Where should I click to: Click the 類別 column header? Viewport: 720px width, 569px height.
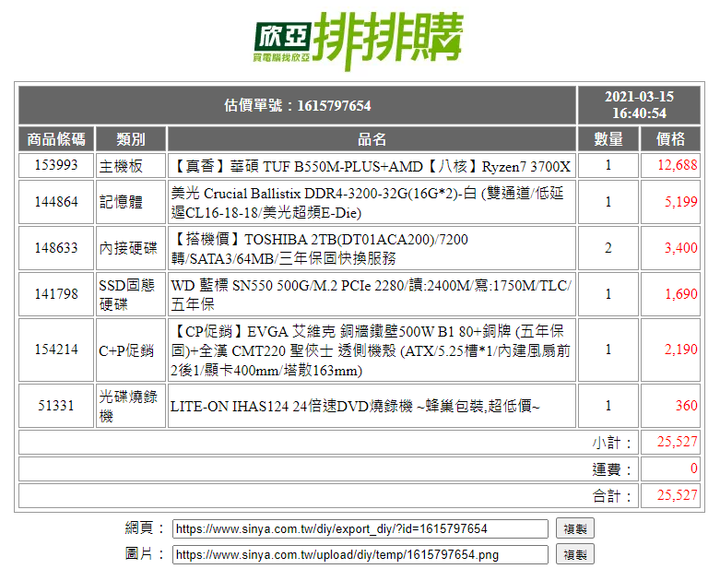tap(130, 139)
